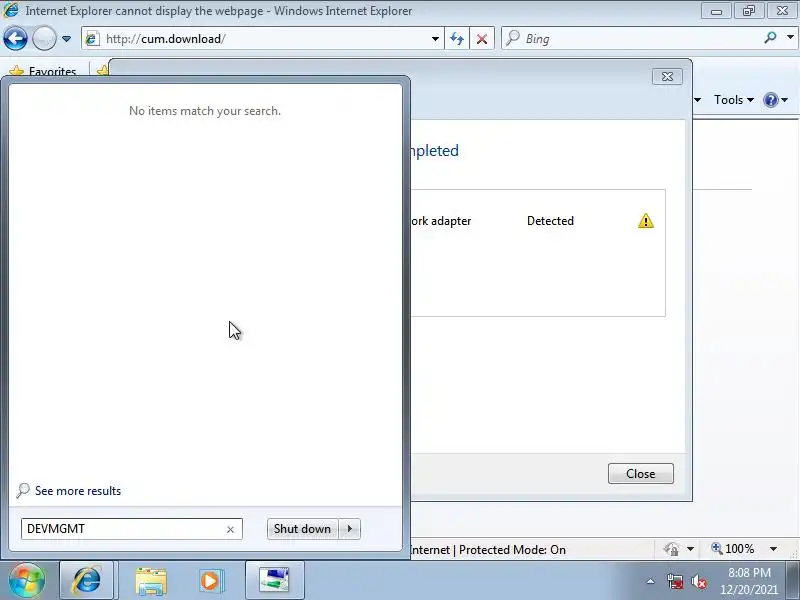Screen dimensions: 800x600
Task: Click the IE status bar security icon
Action: click(671, 549)
